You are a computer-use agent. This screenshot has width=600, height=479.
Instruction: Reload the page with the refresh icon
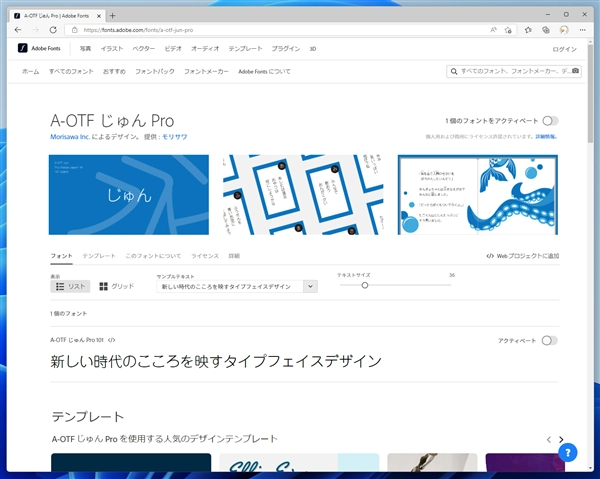click(53, 30)
